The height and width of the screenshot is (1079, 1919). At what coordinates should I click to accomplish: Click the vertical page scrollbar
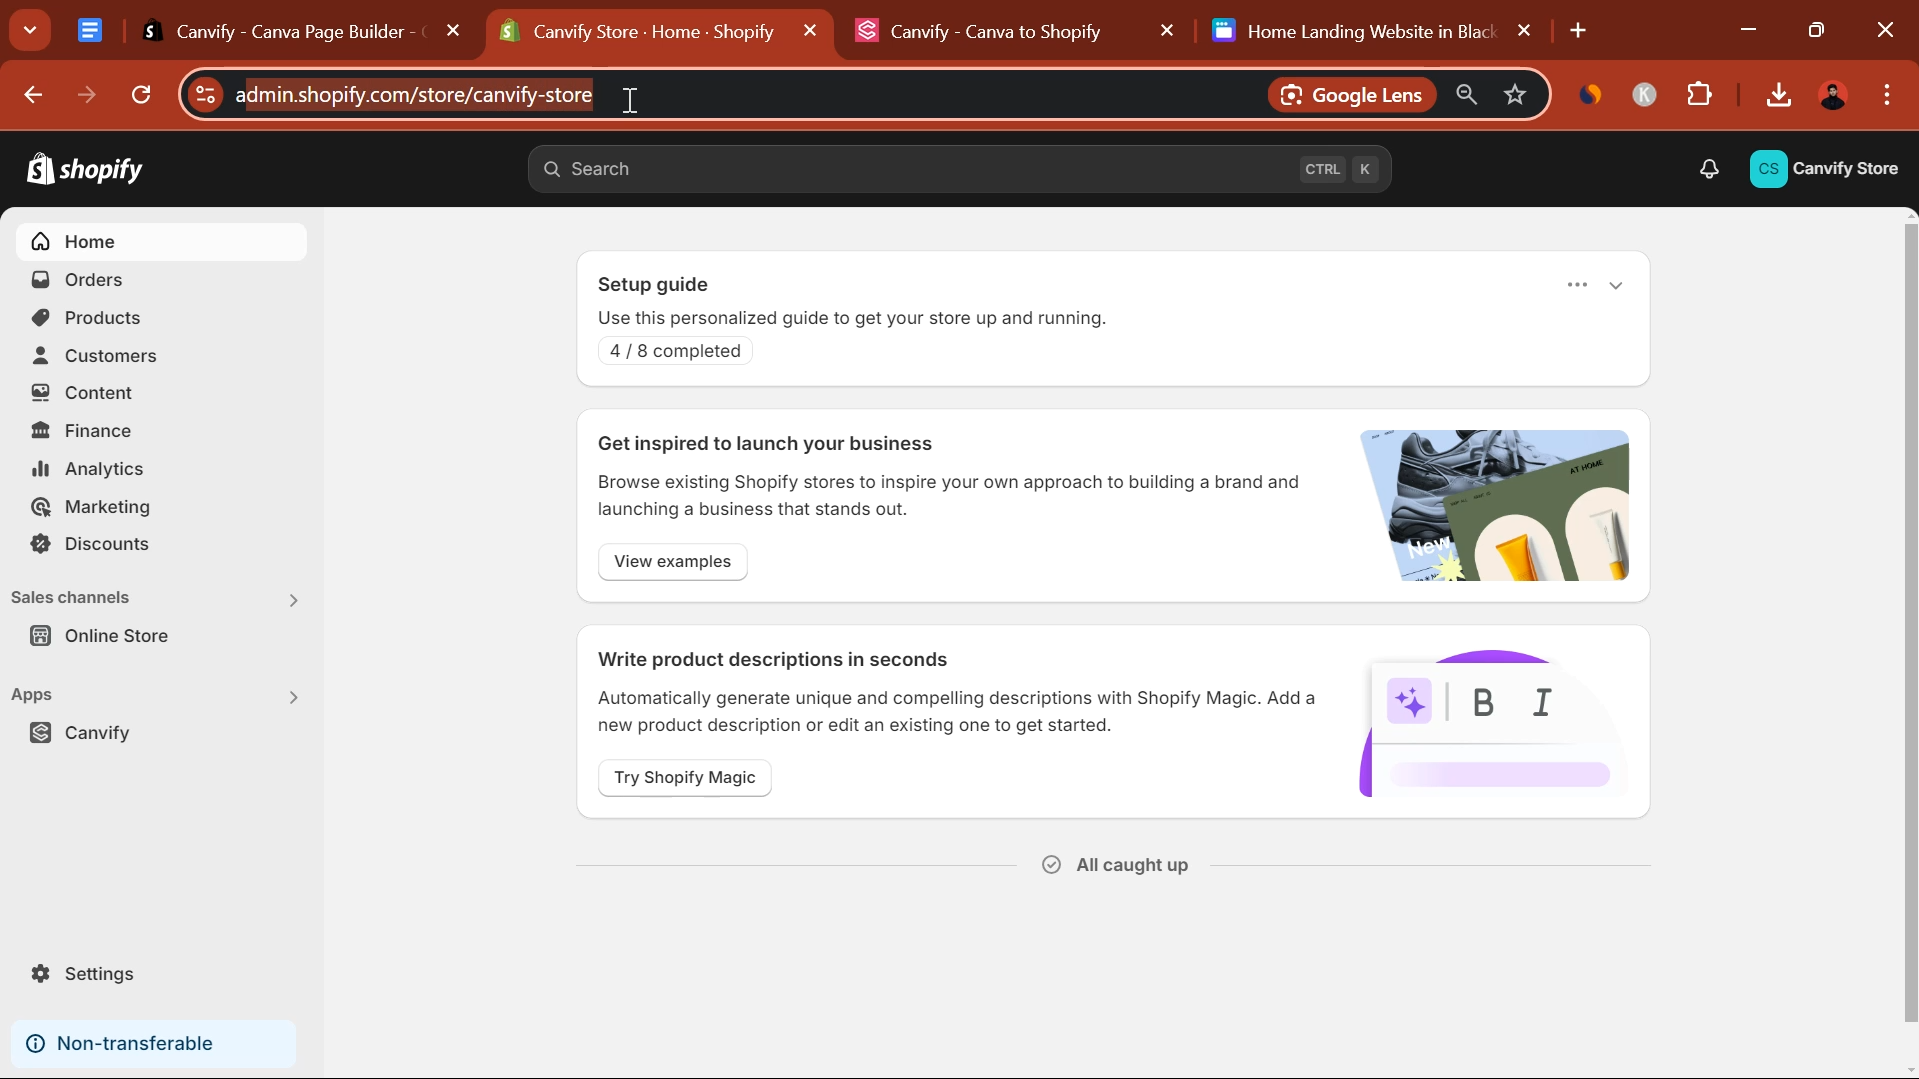tap(1911, 622)
